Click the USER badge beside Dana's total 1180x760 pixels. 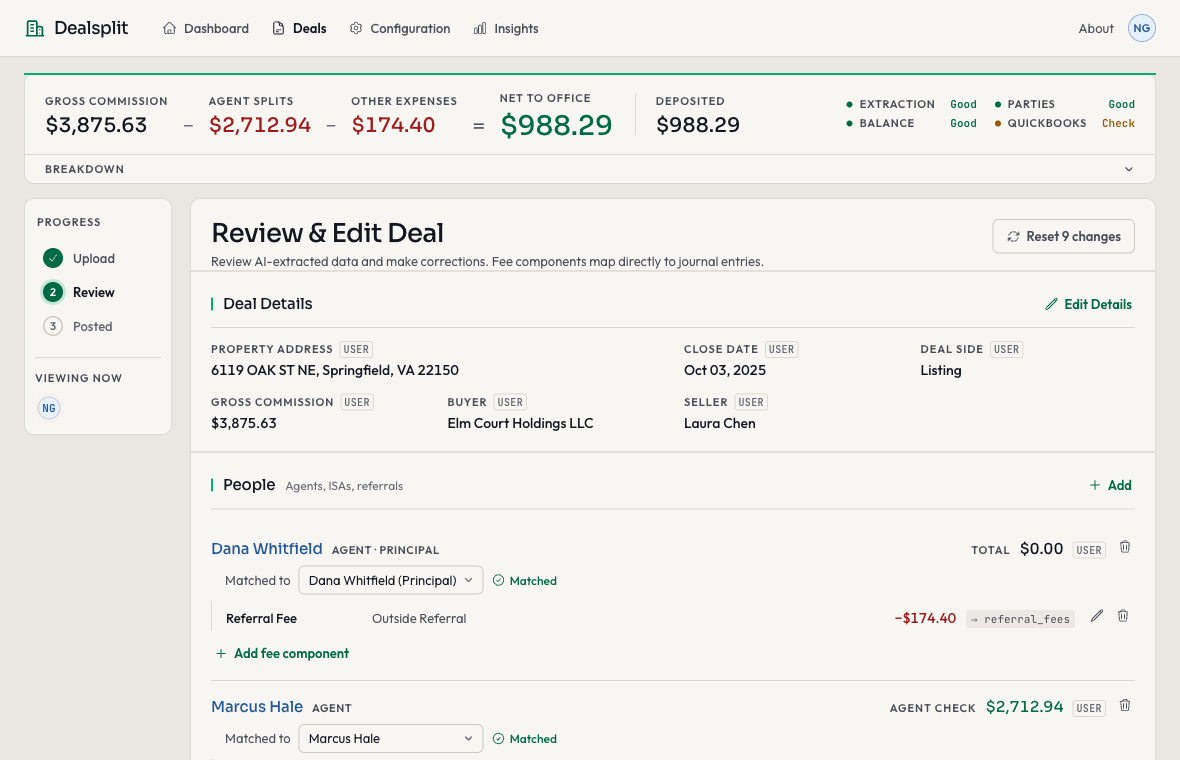(1089, 550)
